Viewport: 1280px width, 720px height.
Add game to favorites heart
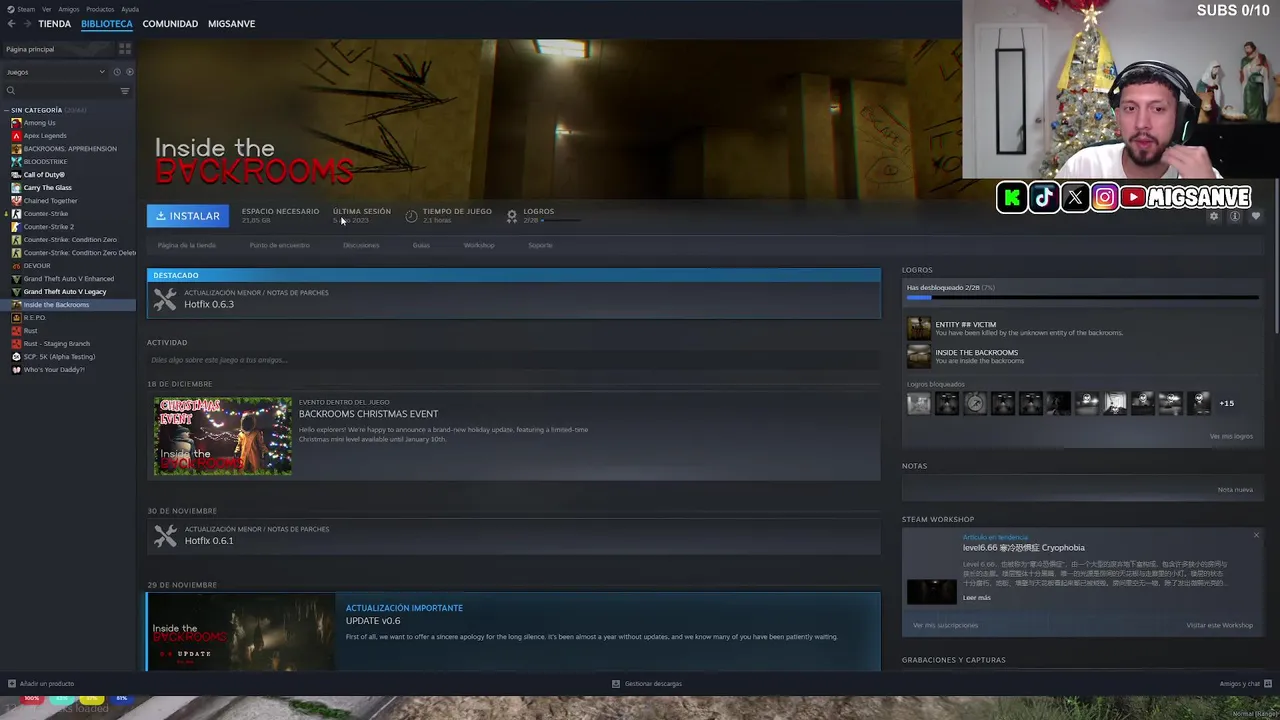pyautogui.click(x=1256, y=216)
